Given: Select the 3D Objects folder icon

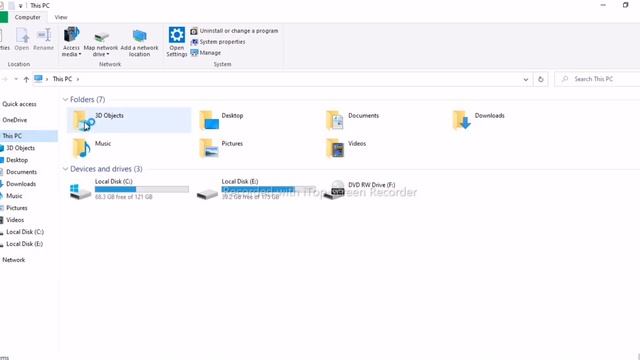Looking at the screenshot, I should coord(83,120).
